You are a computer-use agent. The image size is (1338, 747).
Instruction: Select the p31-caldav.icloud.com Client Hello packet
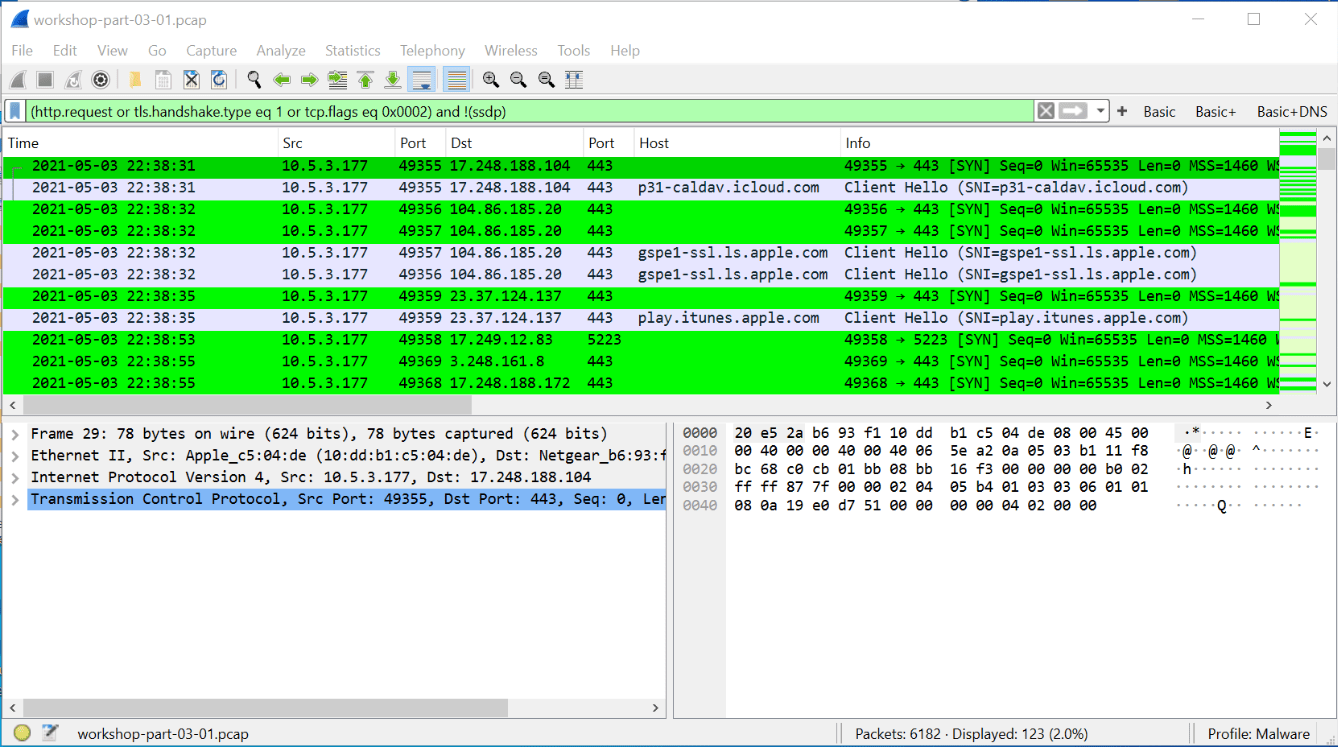coord(641,187)
